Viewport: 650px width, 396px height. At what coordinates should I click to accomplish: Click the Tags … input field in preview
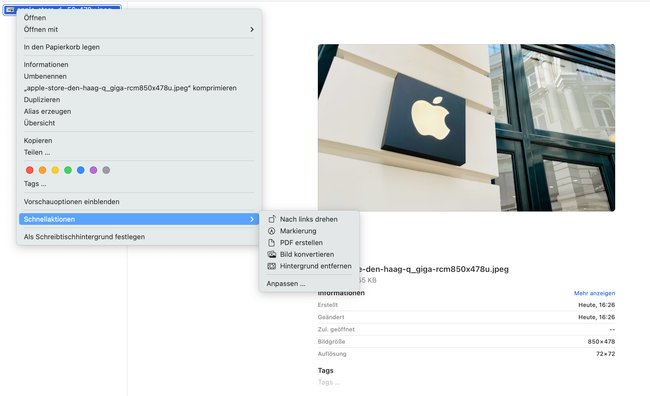[x=466, y=382]
